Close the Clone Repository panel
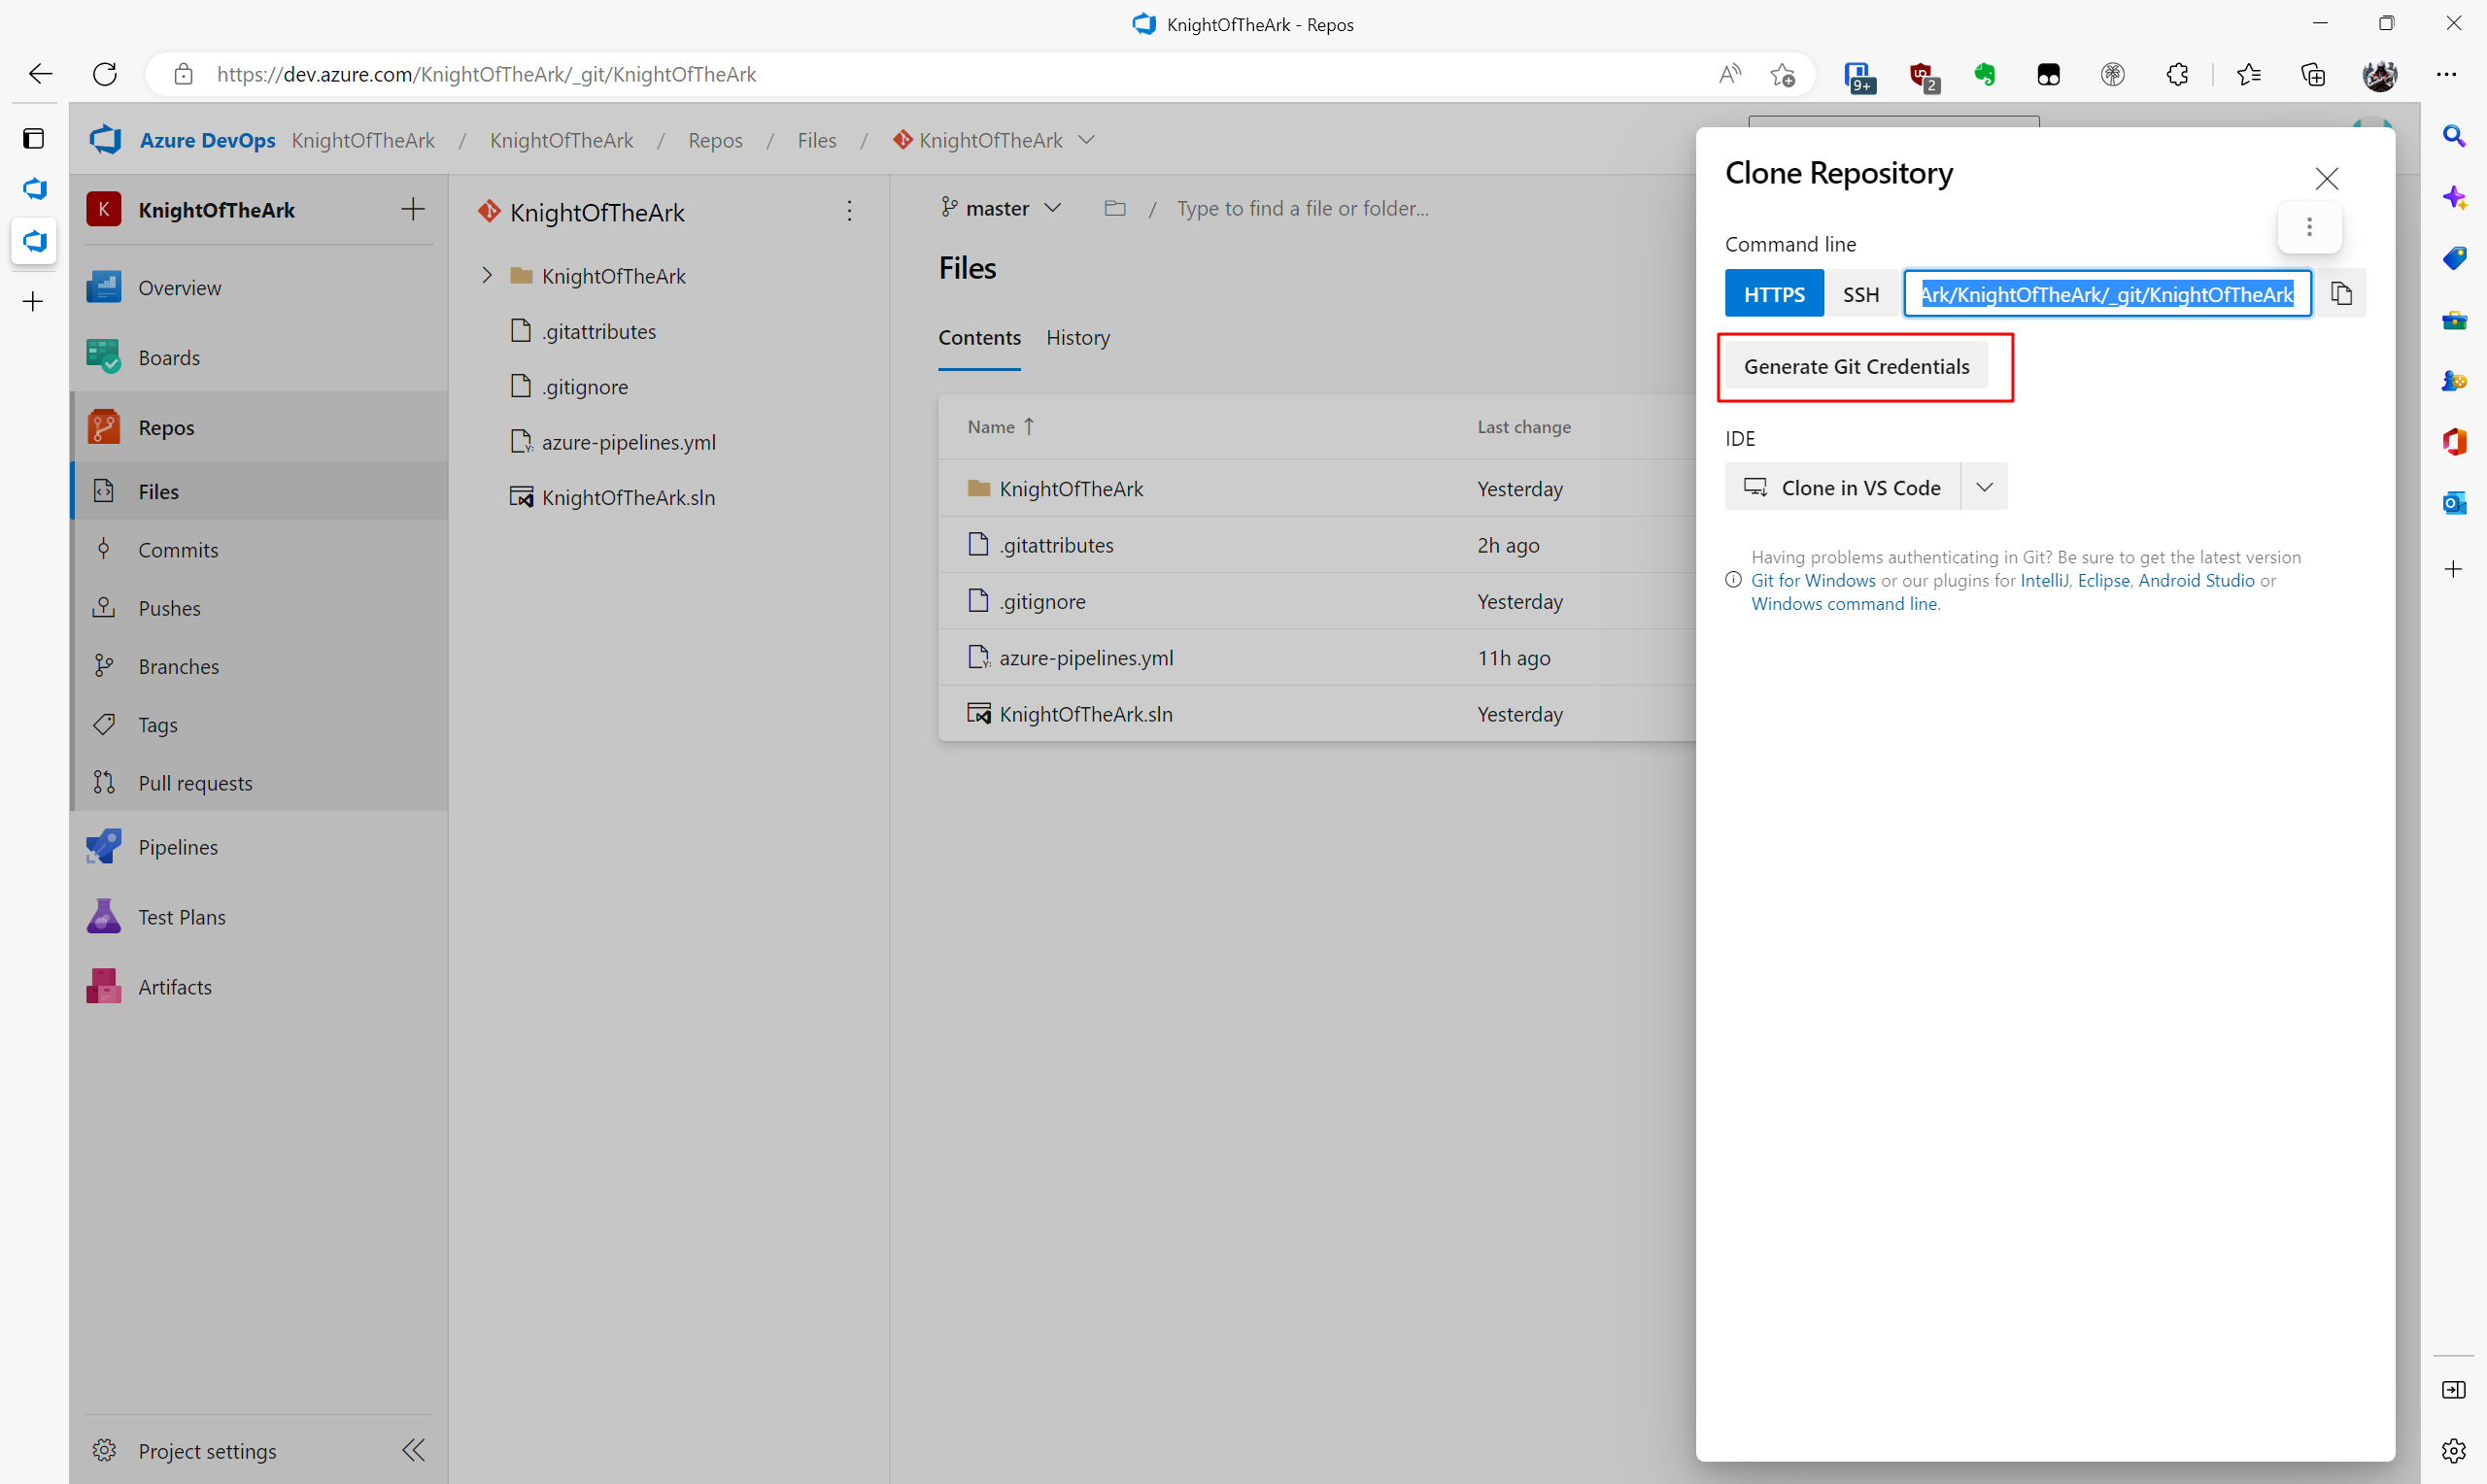Image resolution: width=2487 pixels, height=1484 pixels. click(2326, 179)
